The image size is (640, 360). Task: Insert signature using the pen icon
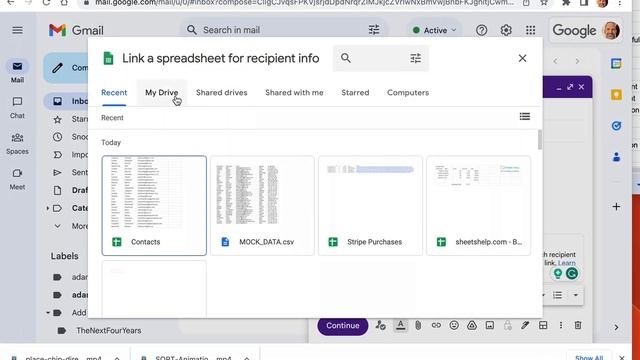[525, 325]
